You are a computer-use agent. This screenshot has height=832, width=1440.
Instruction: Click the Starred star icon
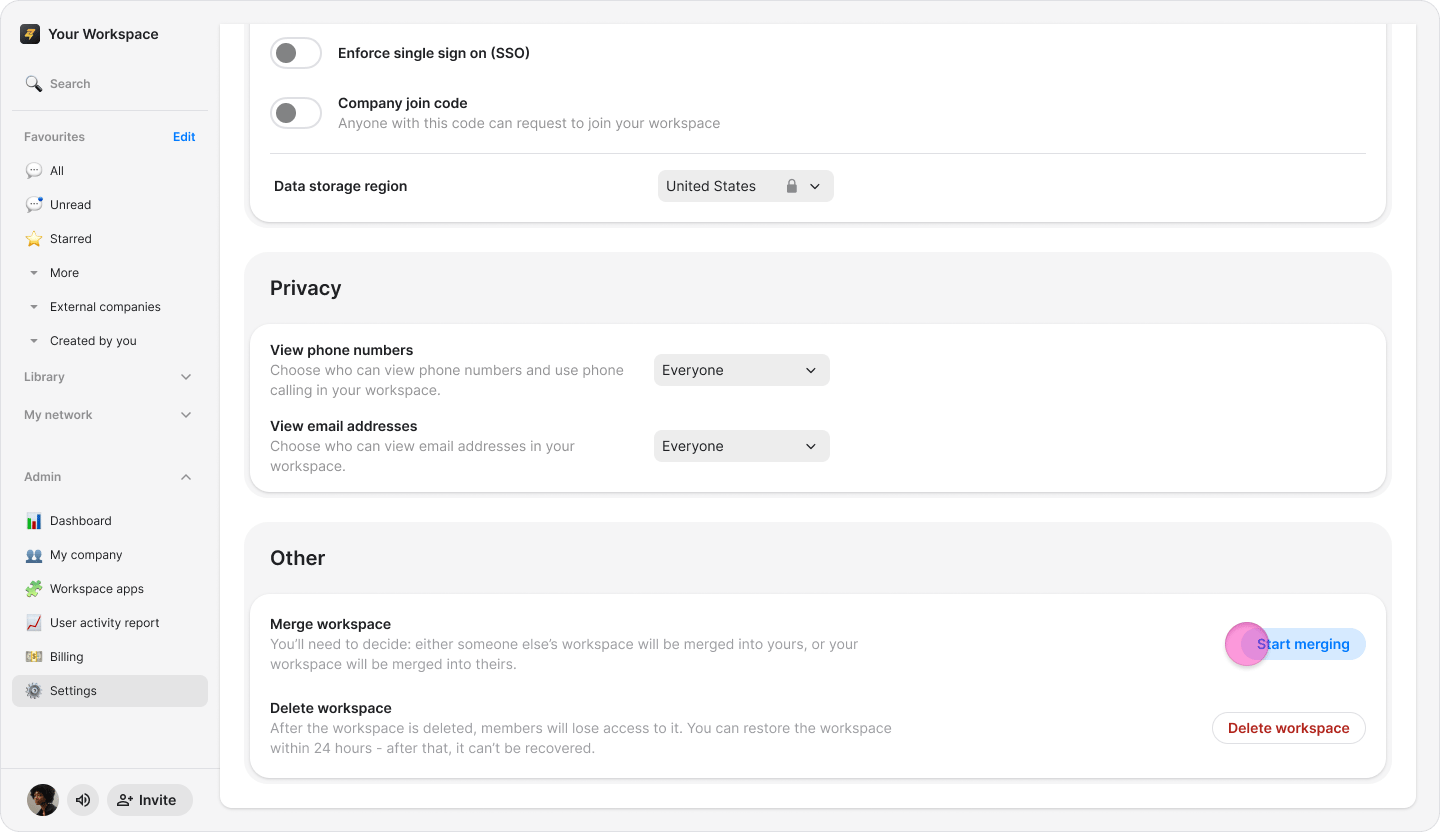[x=34, y=239]
